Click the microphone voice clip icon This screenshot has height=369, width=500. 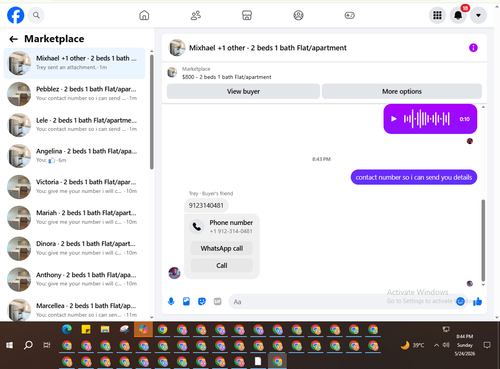pos(171,302)
